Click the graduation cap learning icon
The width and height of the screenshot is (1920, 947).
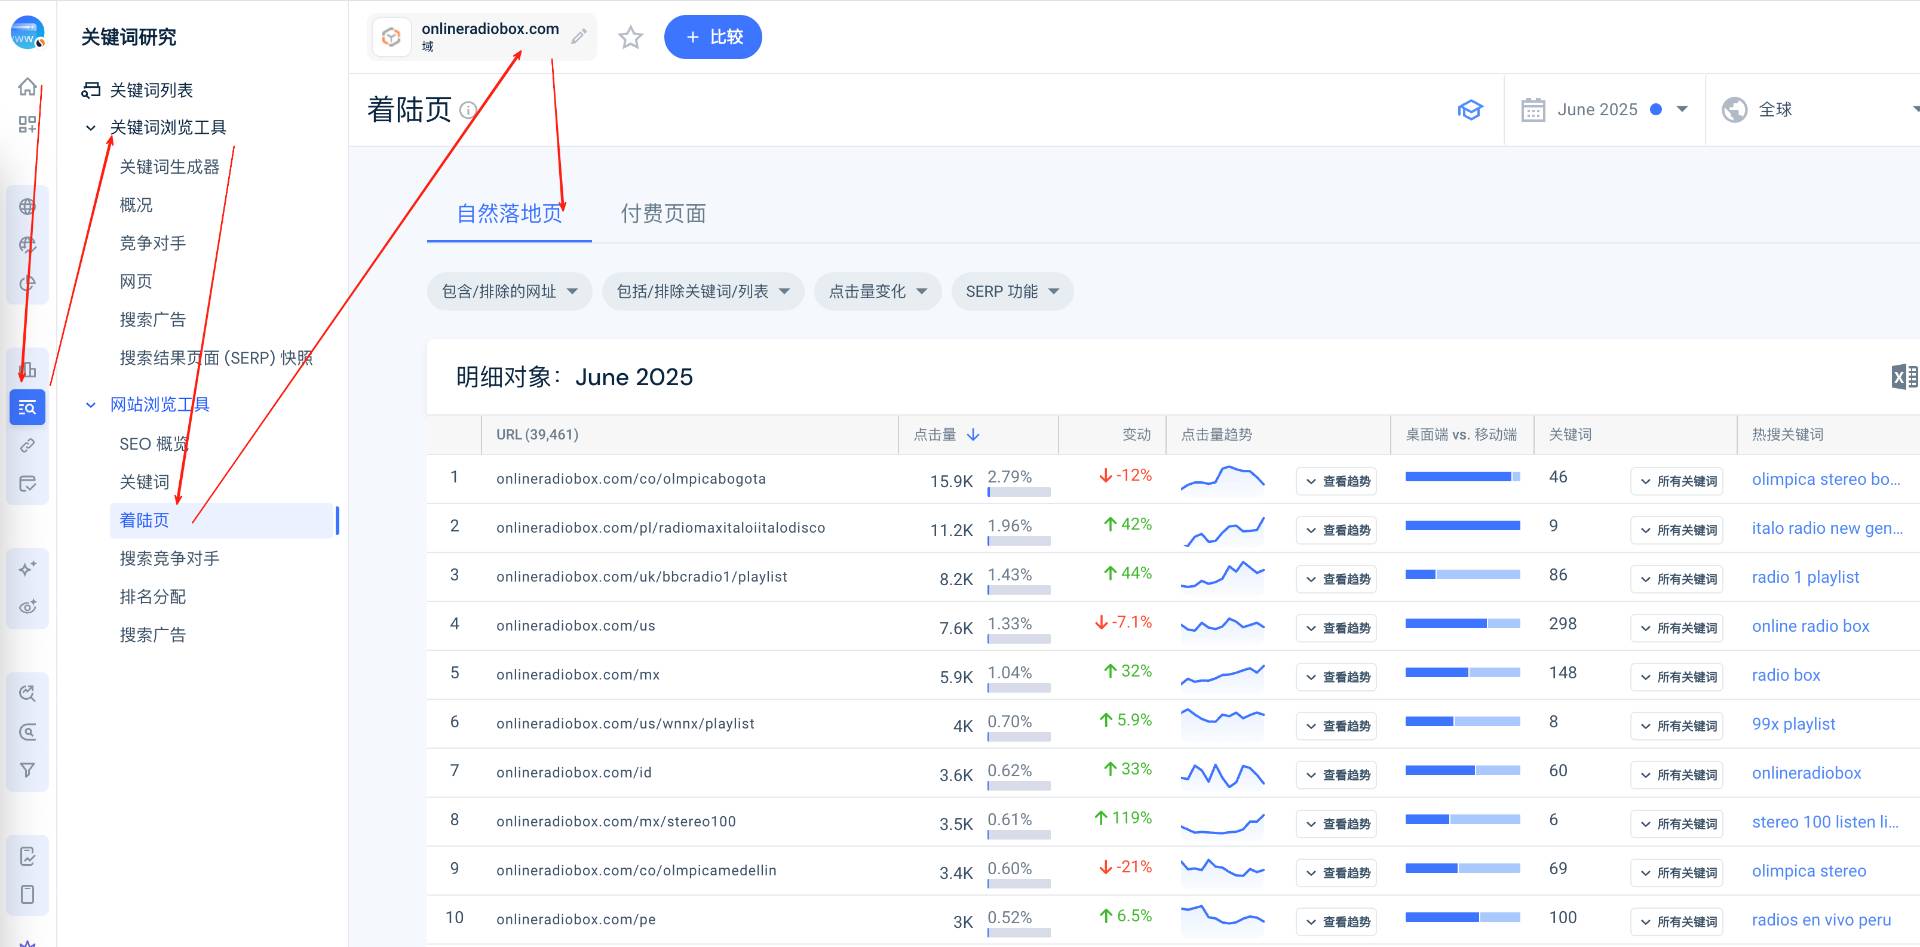tap(1470, 110)
